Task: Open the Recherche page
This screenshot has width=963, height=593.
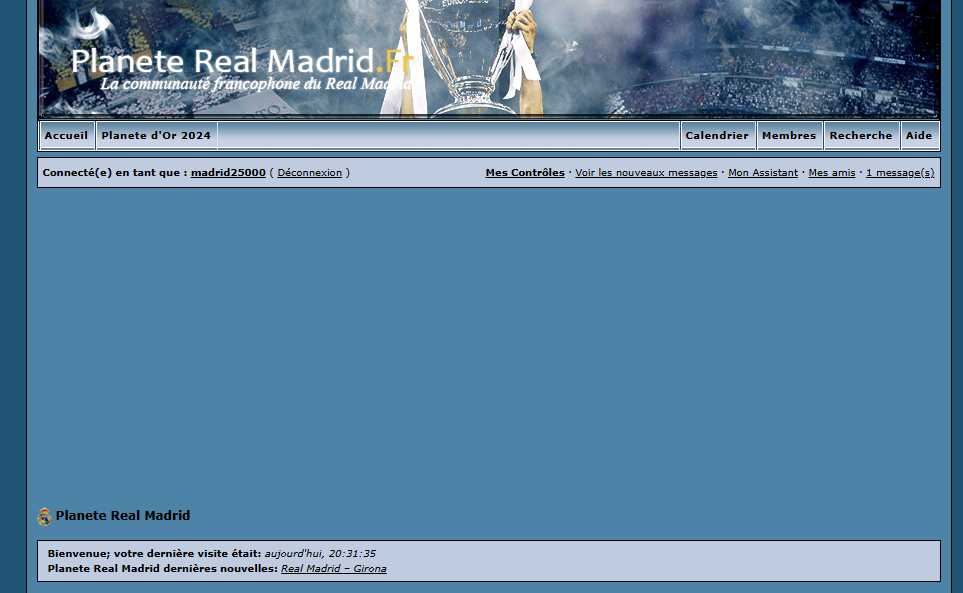Action: [x=861, y=136]
